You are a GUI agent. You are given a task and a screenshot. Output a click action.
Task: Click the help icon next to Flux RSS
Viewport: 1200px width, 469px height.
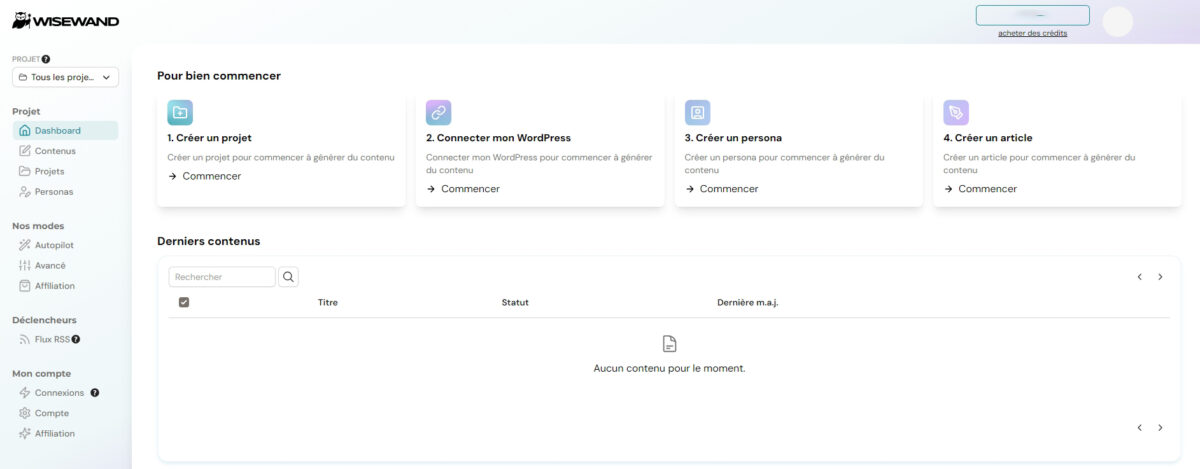pos(76,339)
